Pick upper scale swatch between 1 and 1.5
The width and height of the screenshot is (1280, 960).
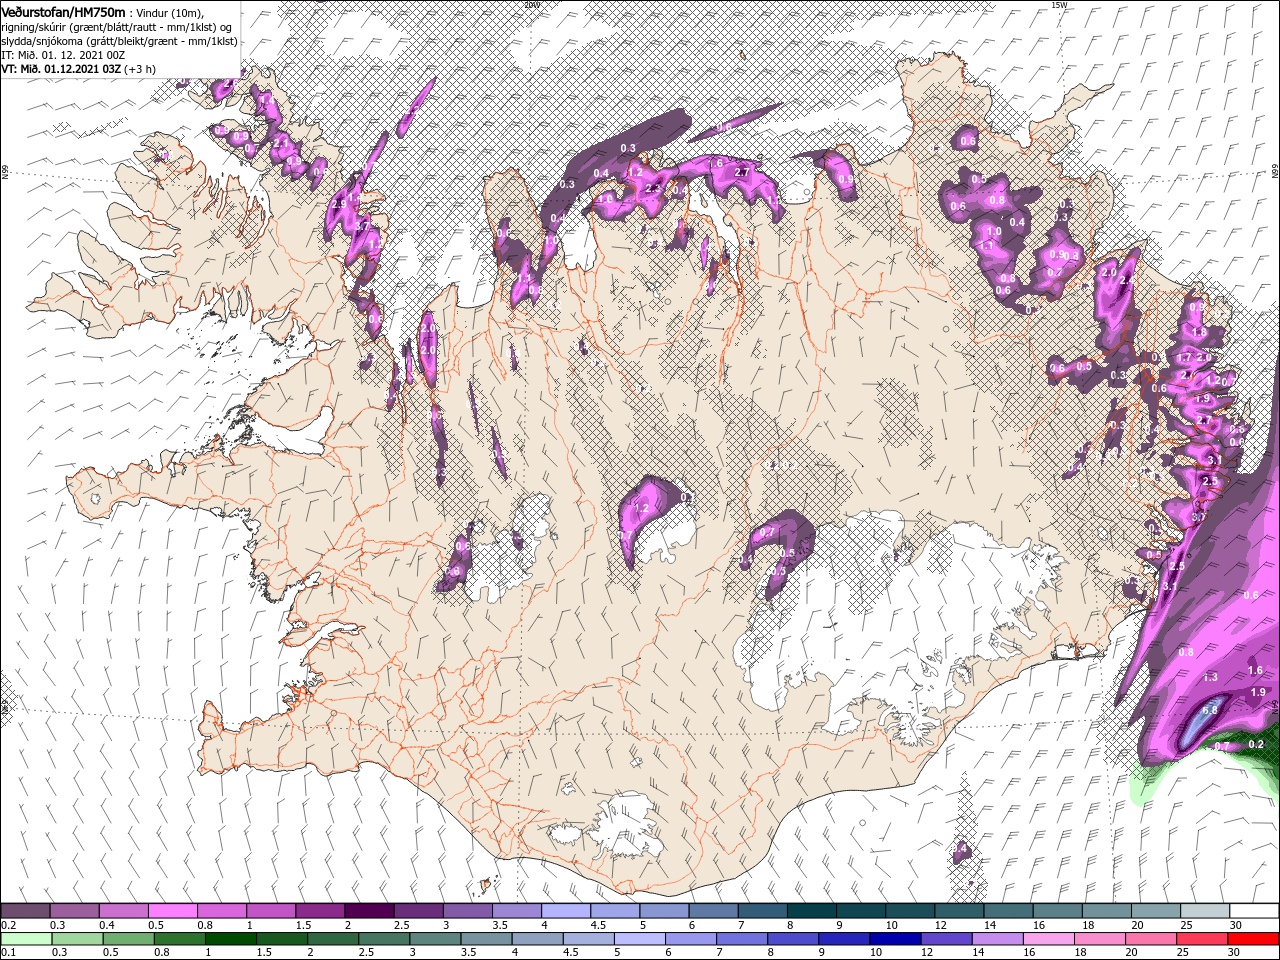271,911
